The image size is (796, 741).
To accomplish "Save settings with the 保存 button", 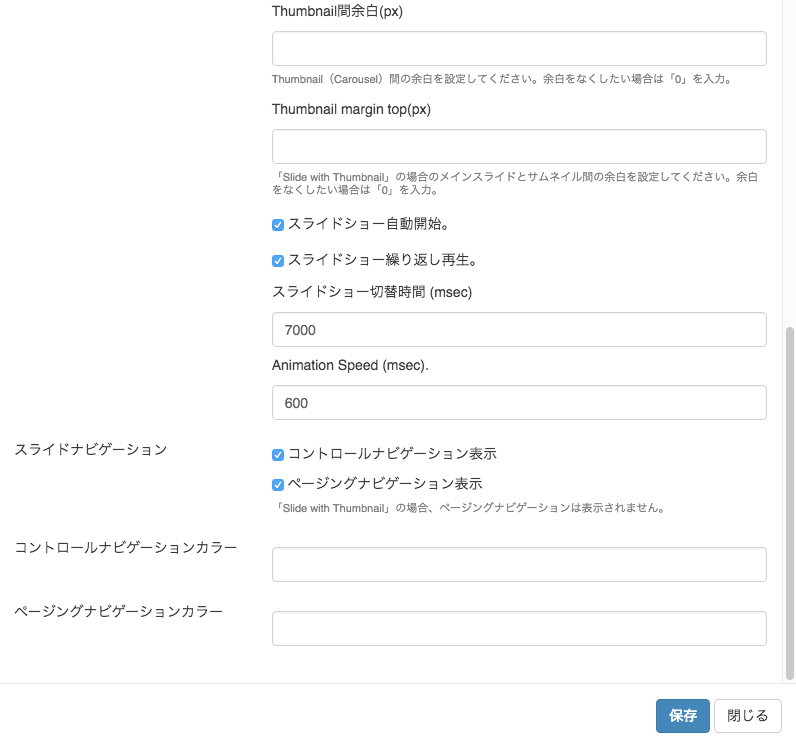I will (x=682, y=716).
